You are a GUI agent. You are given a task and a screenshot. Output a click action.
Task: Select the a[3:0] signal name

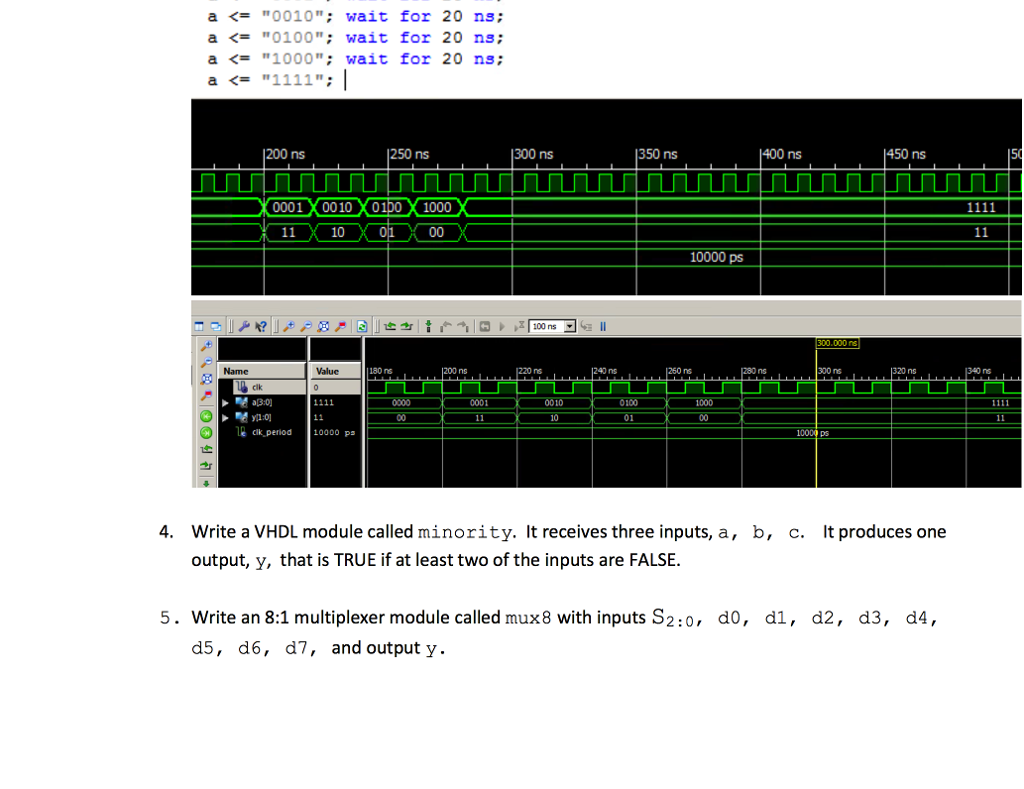click(x=262, y=402)
